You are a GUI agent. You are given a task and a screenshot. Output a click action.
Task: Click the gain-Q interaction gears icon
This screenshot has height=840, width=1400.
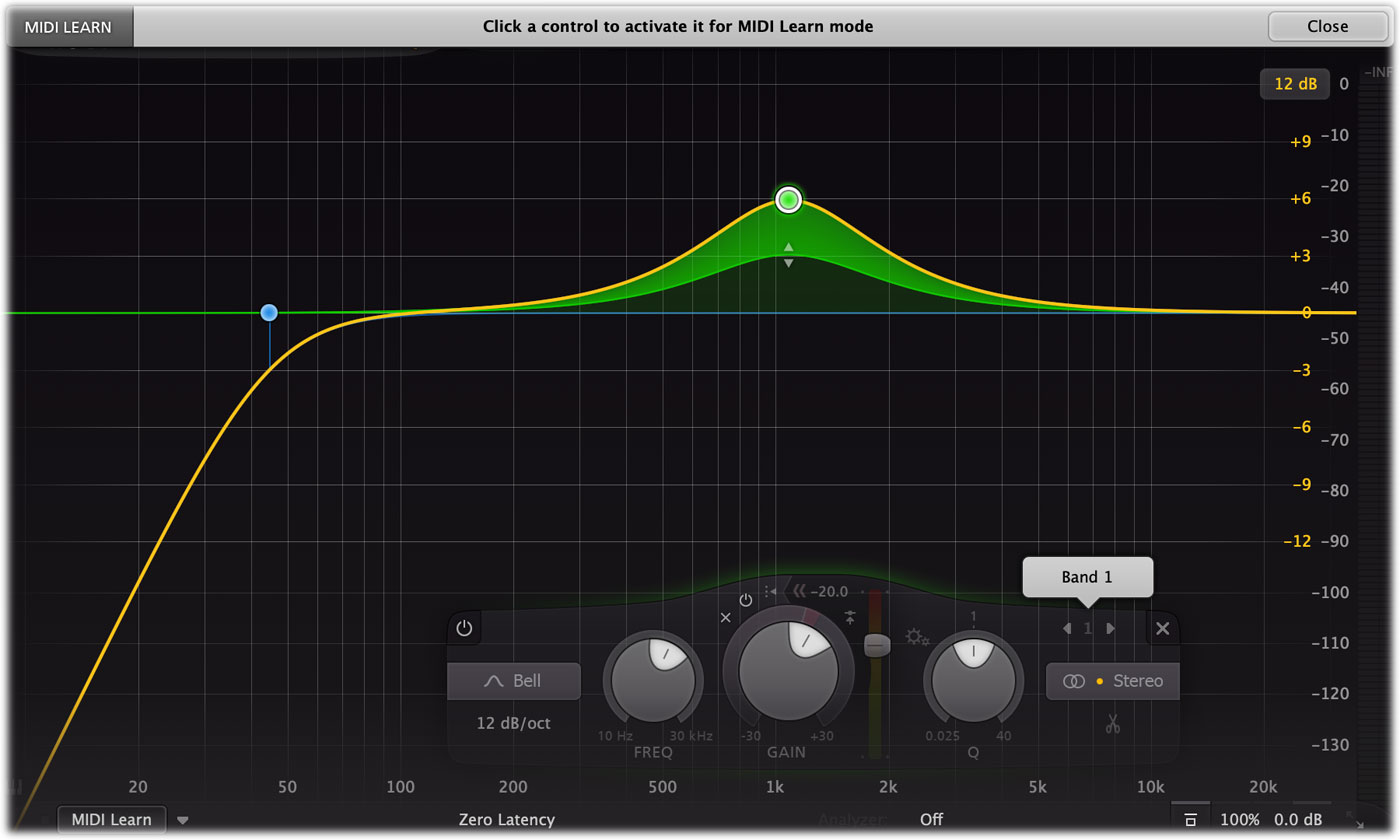pos(917,637)
